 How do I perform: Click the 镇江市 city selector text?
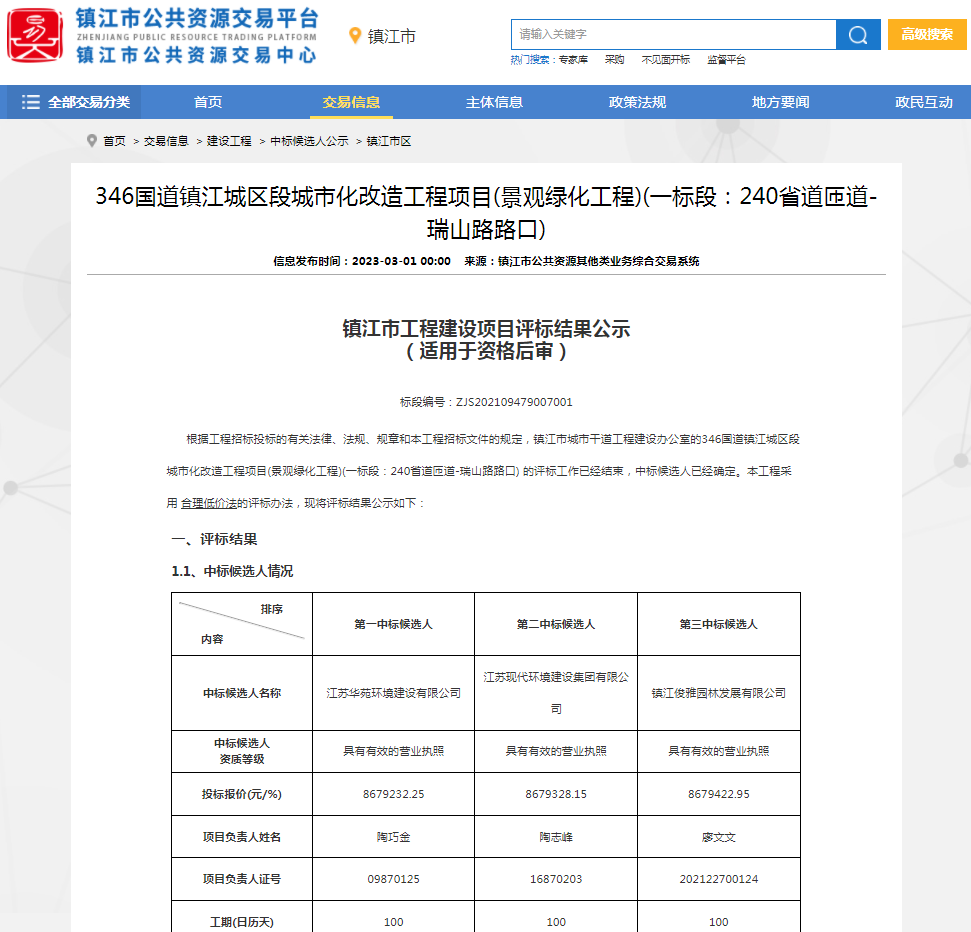pos(392,37)
